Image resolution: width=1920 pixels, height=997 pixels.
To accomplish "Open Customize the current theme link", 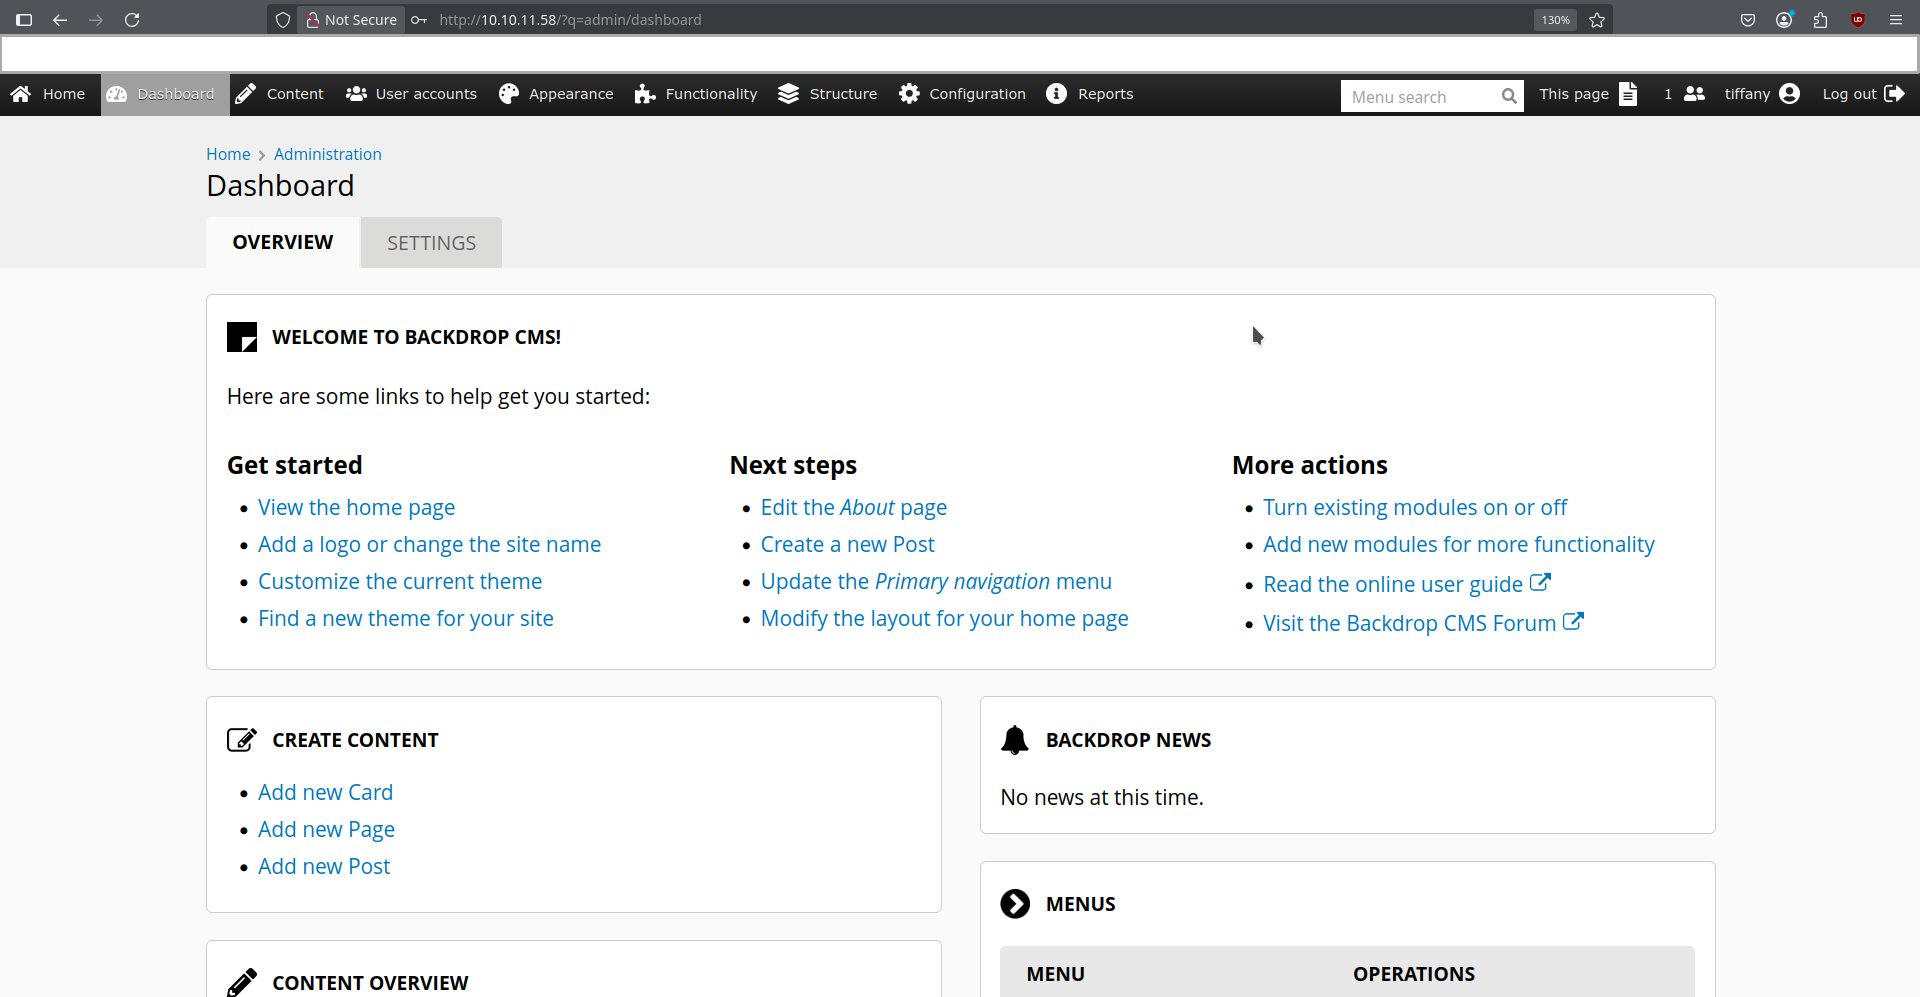I will pyautogui.click(x=400, y=582).
